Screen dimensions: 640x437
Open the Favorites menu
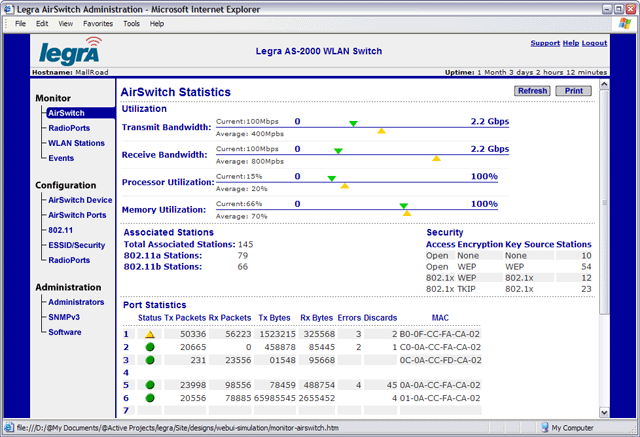coord(98,24)
